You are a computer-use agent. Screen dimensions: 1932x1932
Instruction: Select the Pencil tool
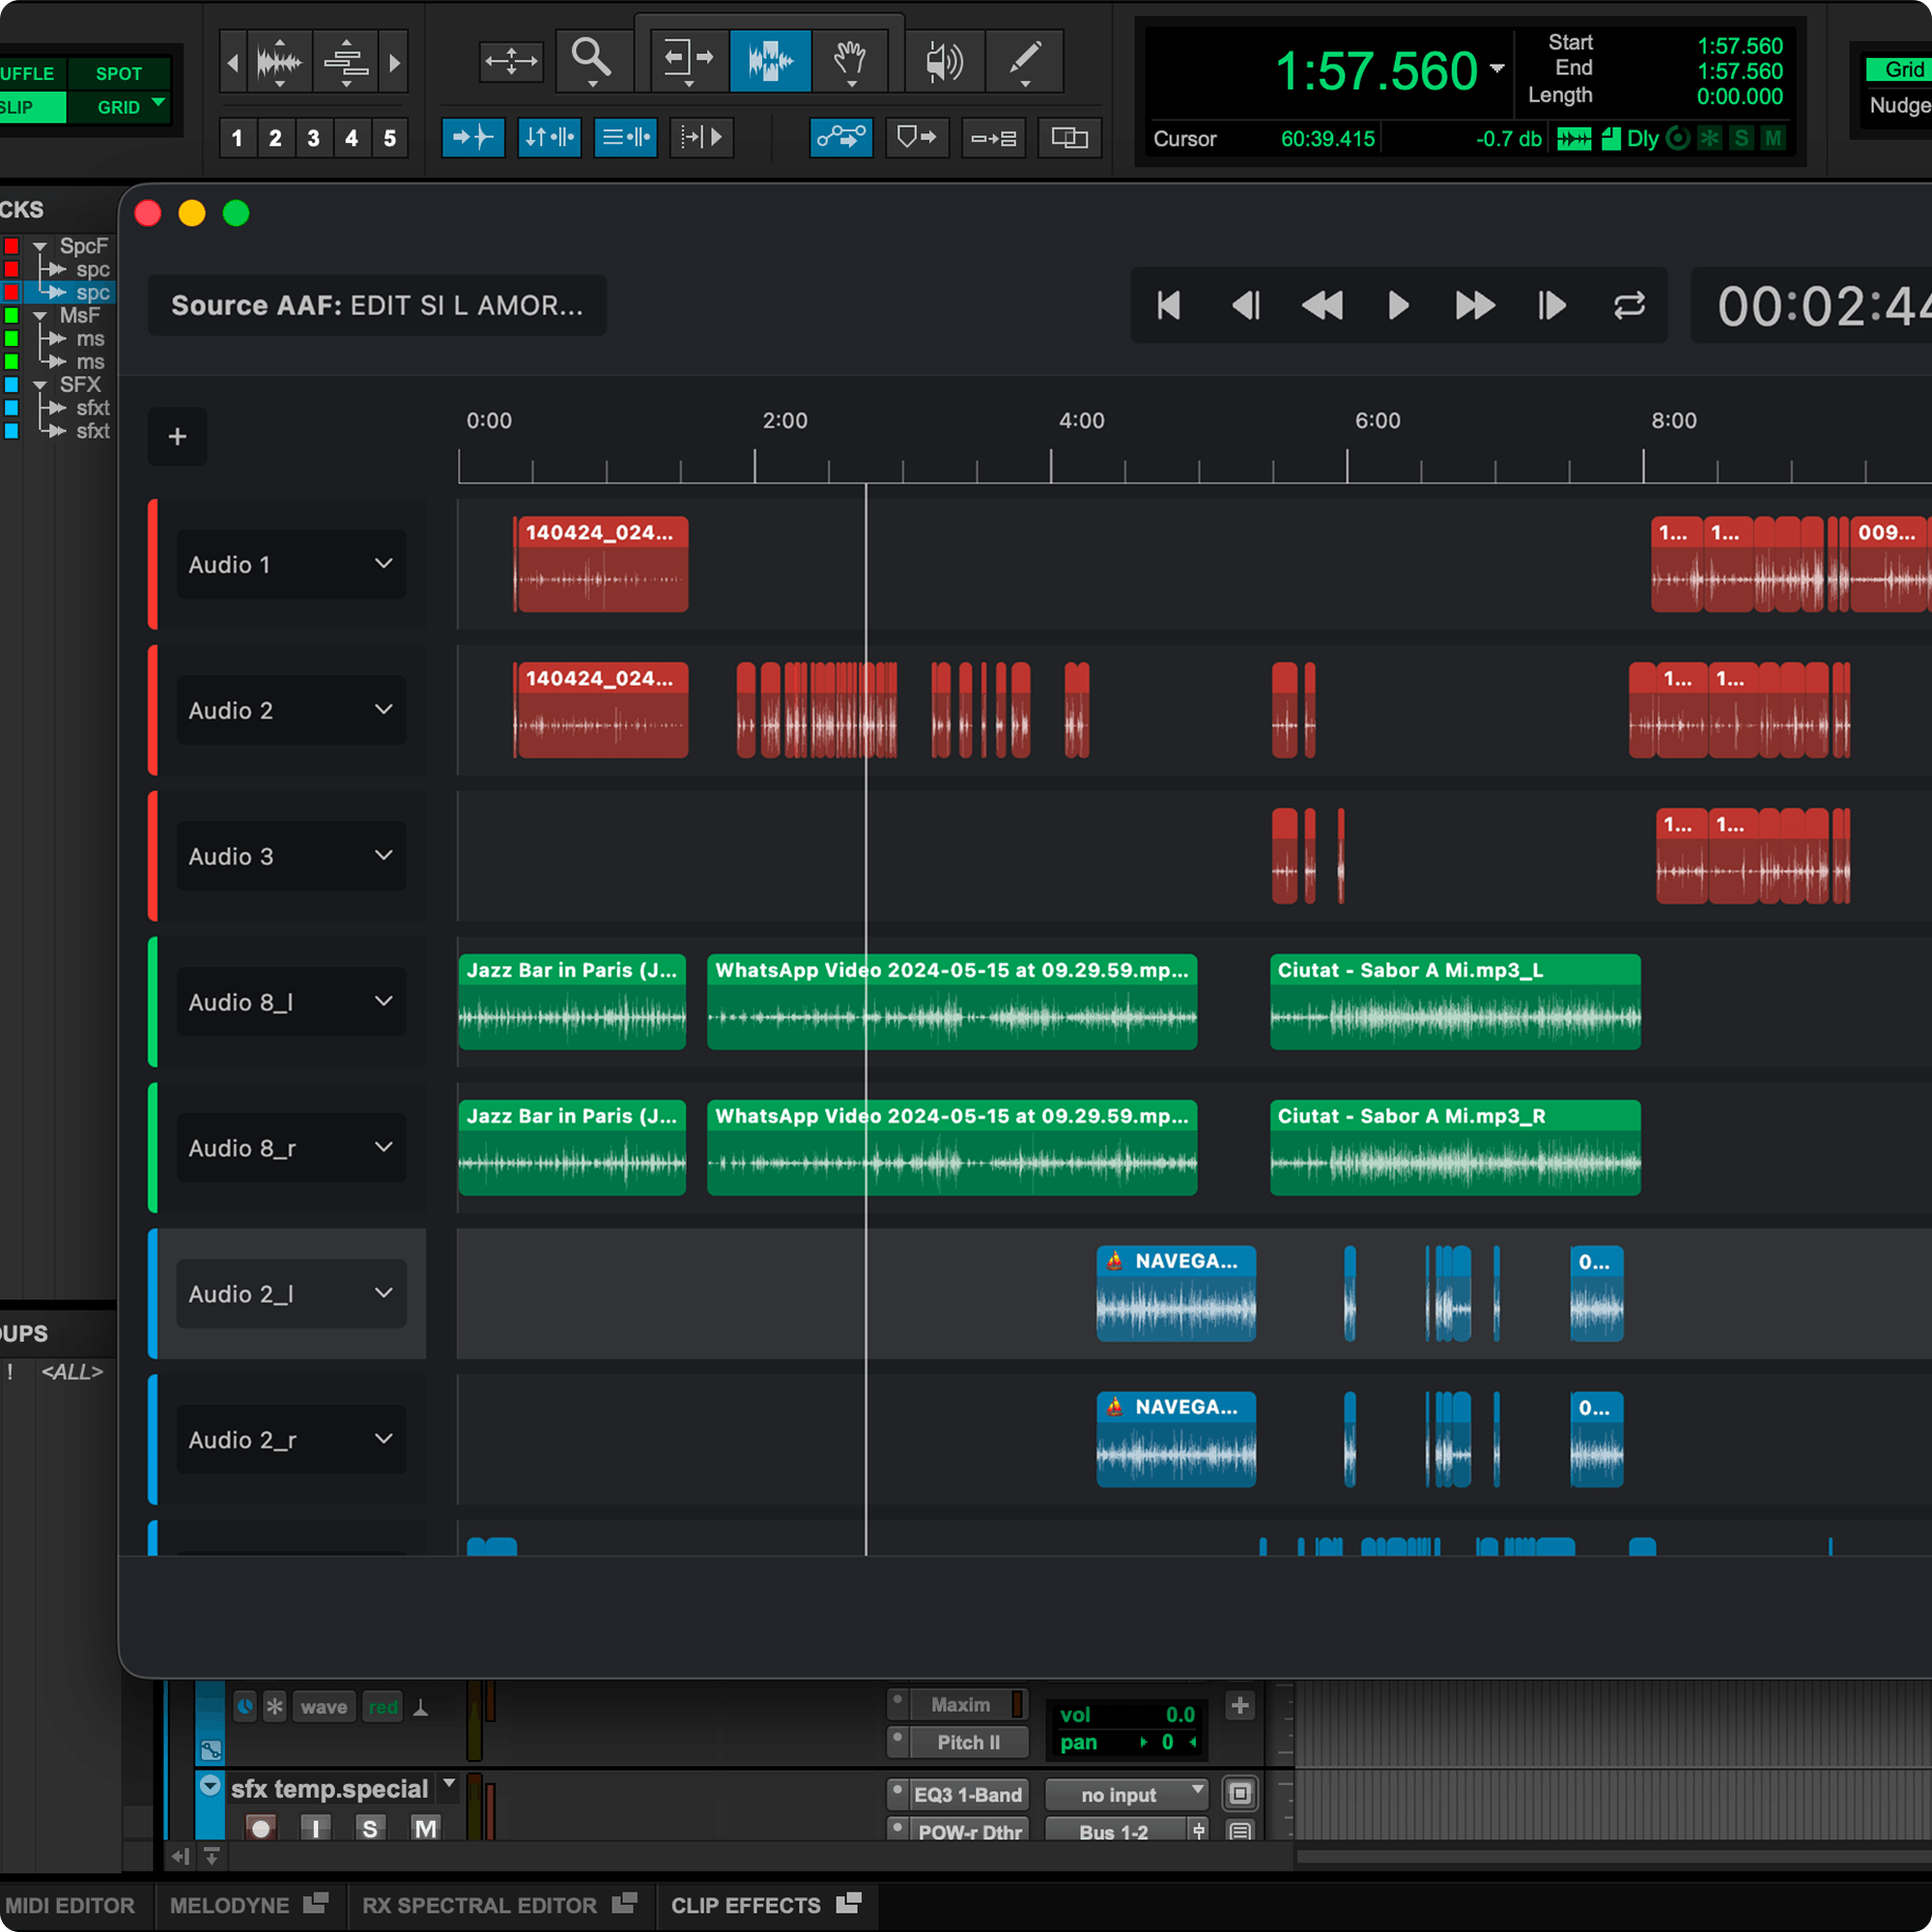pyautogui.click(x=1024, y=61)
